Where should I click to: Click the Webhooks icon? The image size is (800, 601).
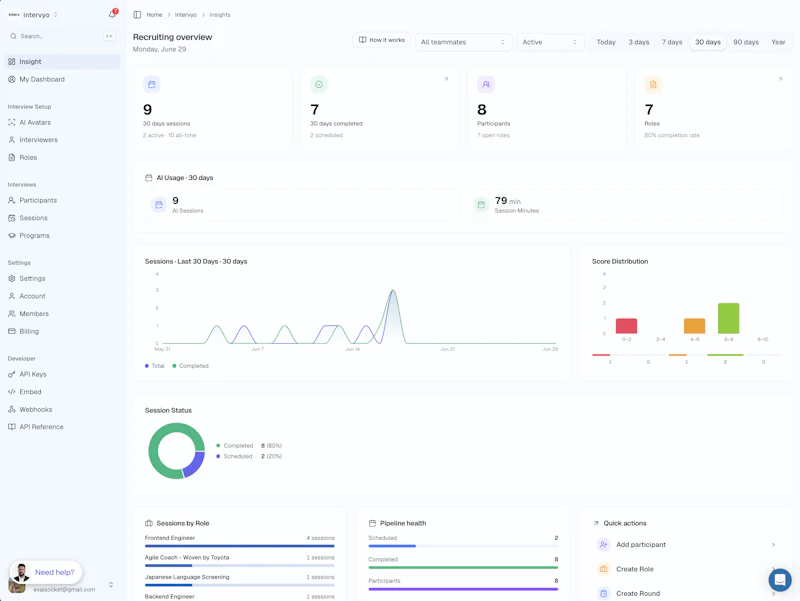pyautogui.click(x=12, y=410)
